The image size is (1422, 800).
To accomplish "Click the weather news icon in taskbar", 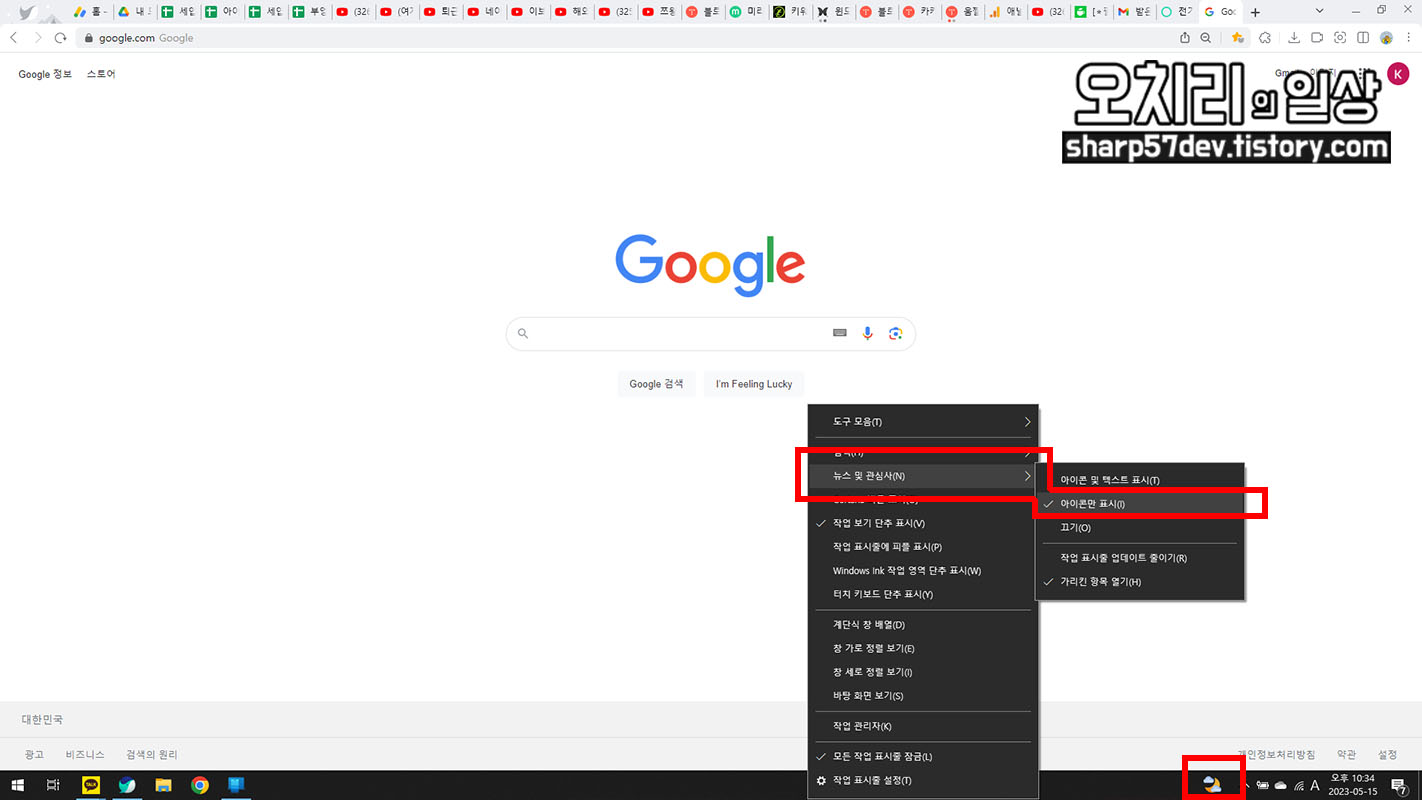I will pyautogui.click(x=1212, y=785).
